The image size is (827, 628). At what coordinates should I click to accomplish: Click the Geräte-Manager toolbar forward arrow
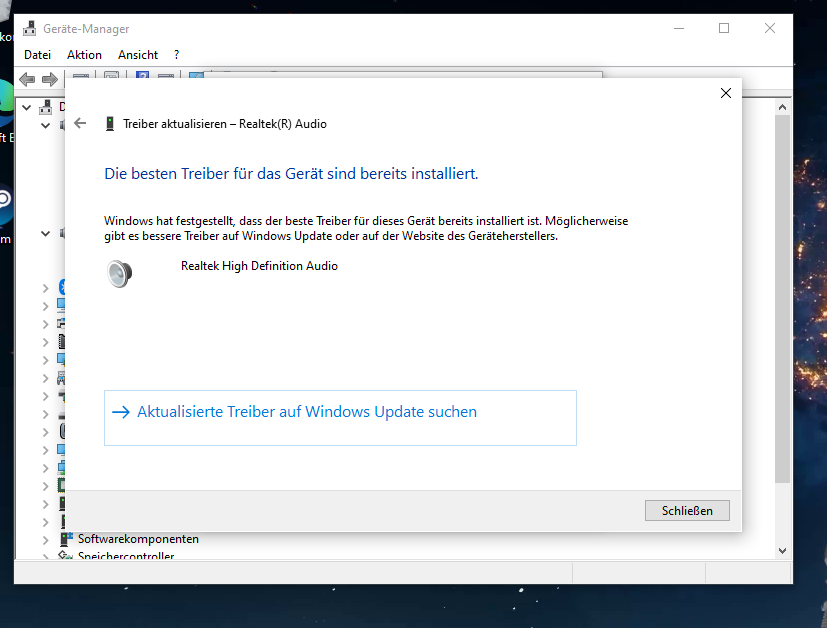pyautogui.click(x=50, y=79)
